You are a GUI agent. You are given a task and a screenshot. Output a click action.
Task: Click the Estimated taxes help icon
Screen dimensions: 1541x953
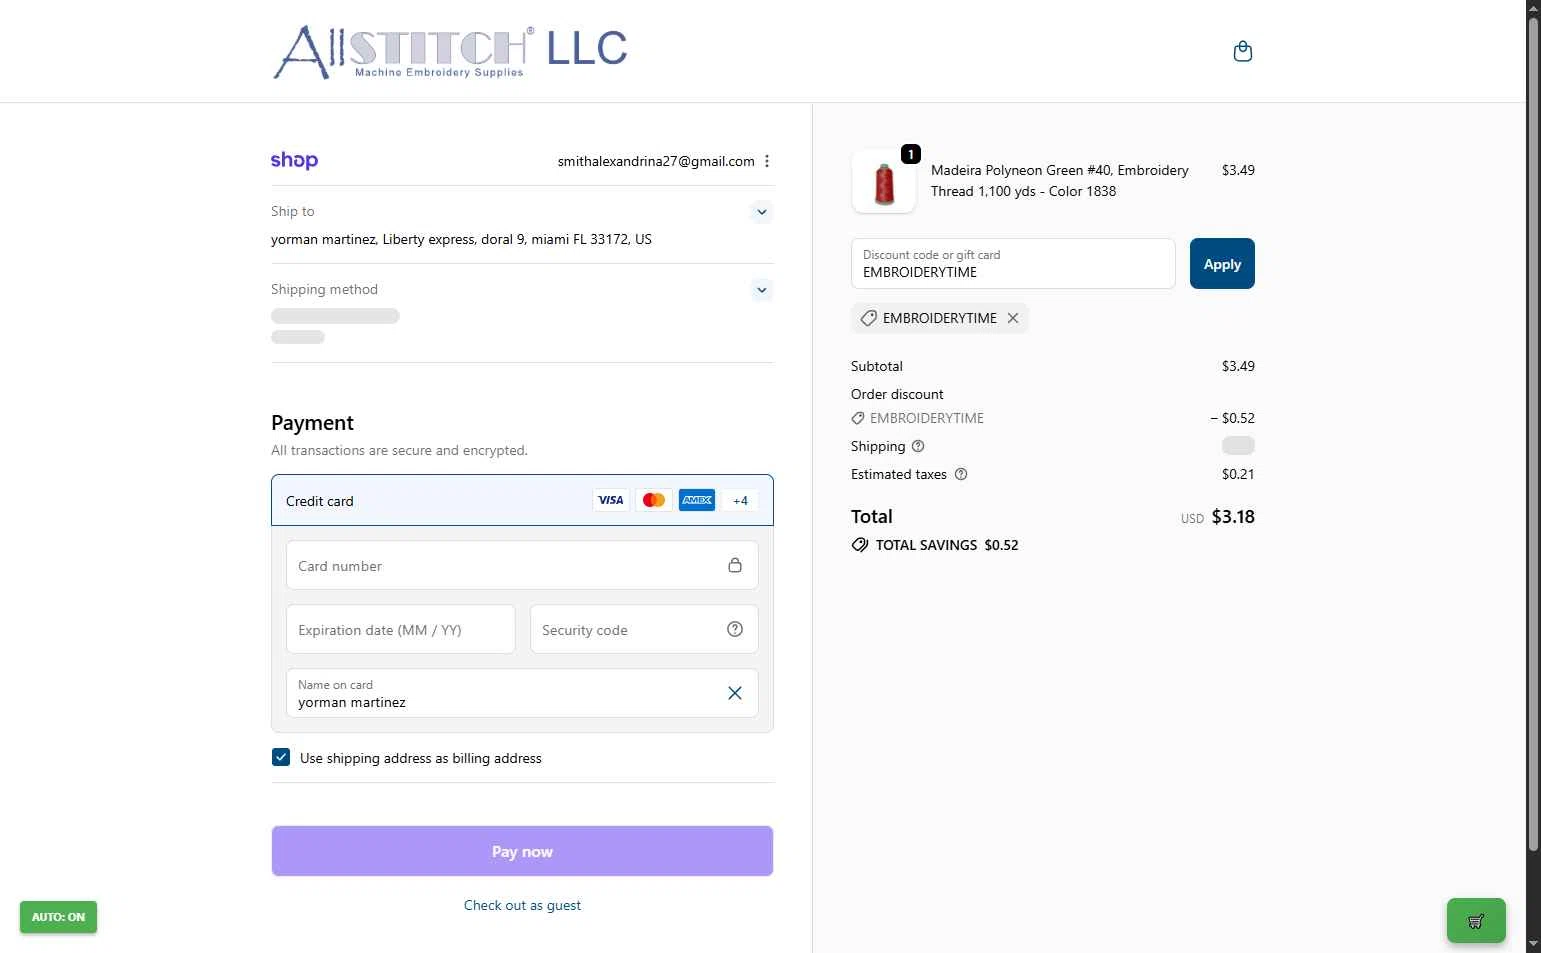961,474
